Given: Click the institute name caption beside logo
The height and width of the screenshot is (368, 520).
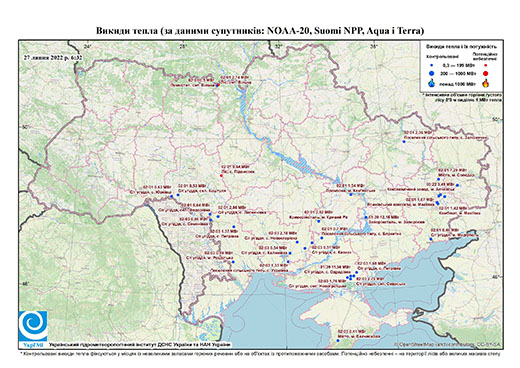Looking at the screenshot, I should (140, 344).
